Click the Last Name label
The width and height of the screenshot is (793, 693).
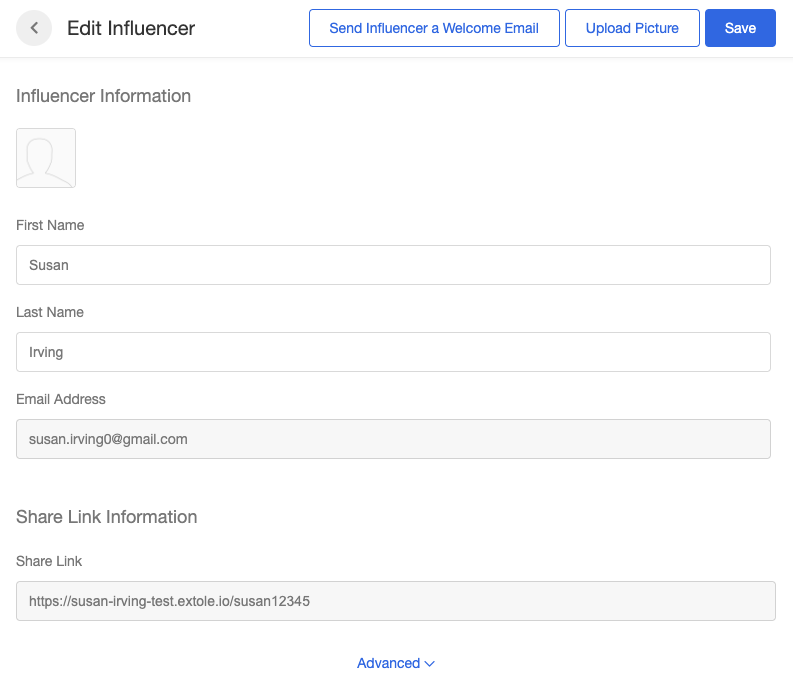50,312
